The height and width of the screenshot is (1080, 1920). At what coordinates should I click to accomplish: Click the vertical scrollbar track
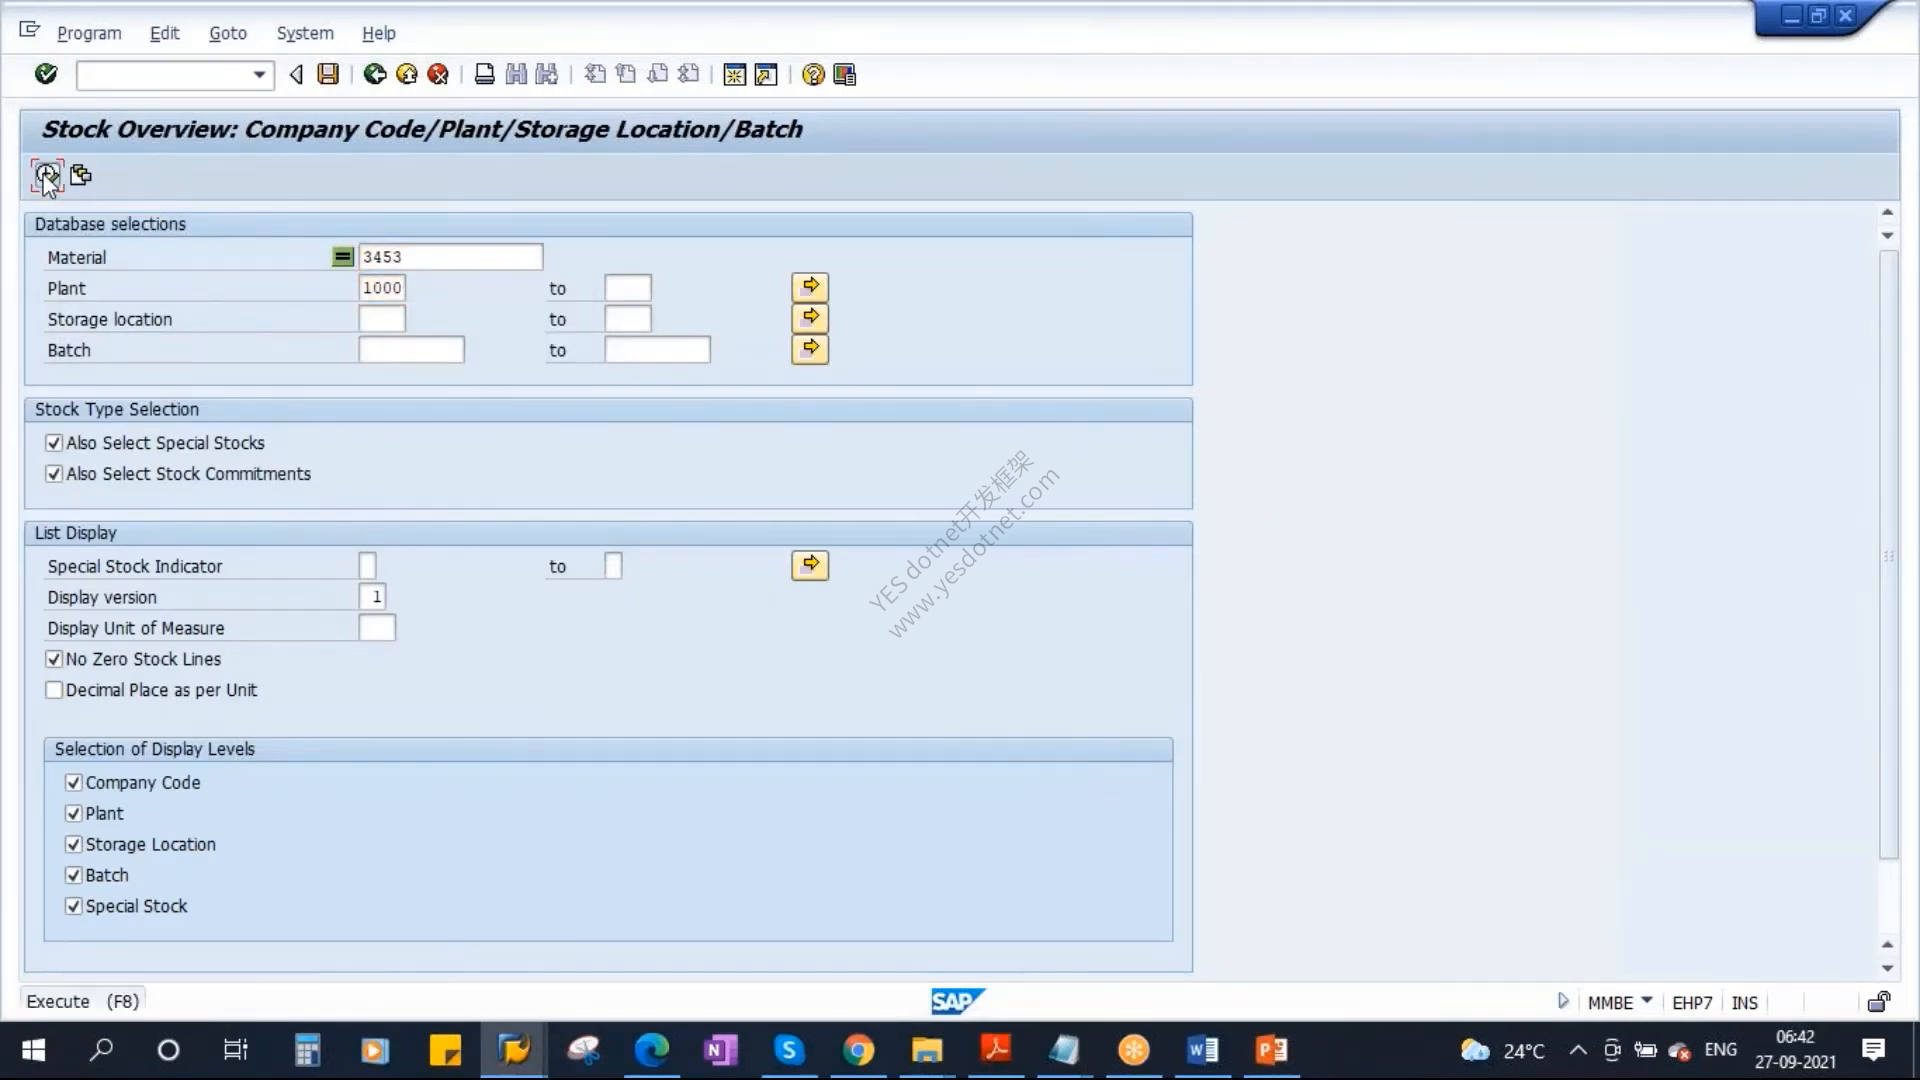[x=1888, y=556]
